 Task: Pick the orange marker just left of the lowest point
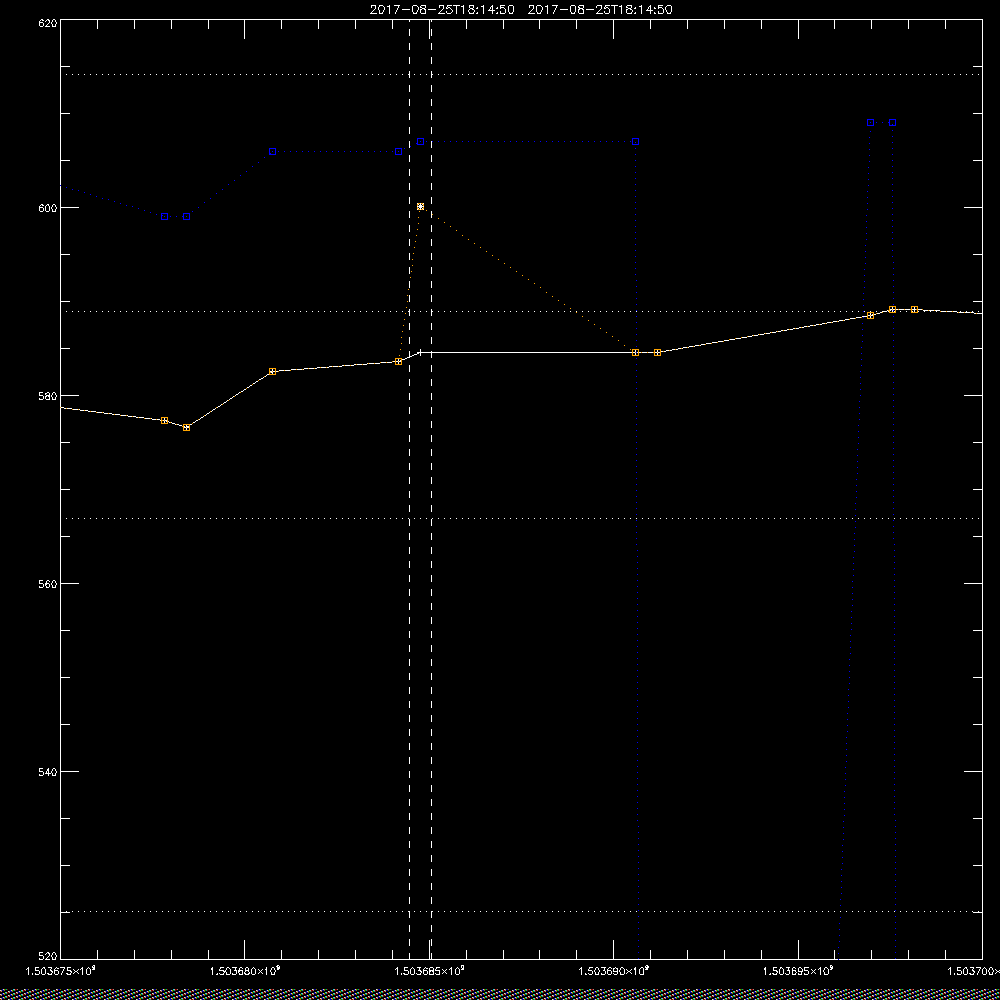pos(165,420)
